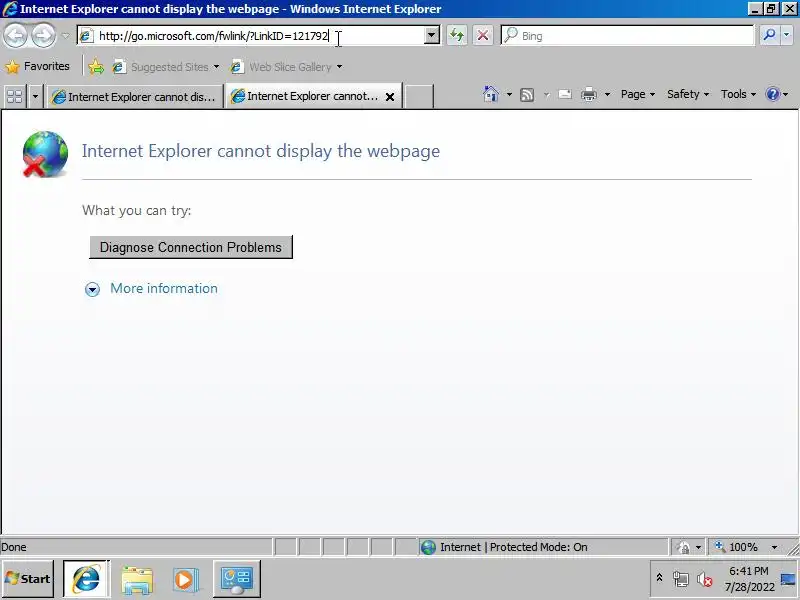Open the control panel taskbar icon
Viewport: 800px width, 600px height.
click(x=236, y=579)
